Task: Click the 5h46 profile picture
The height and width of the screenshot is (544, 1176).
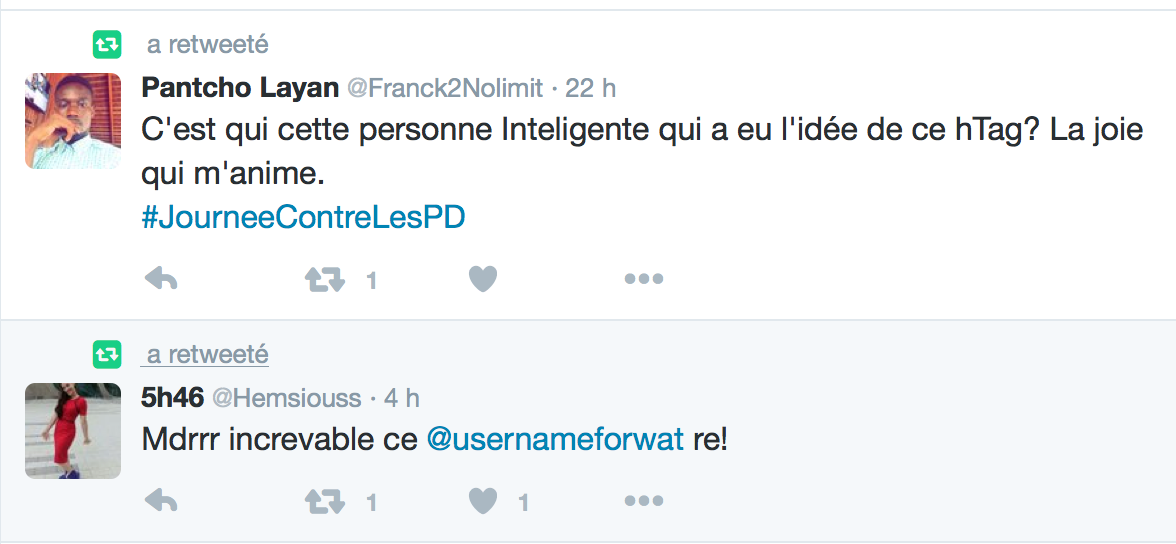Action: point(72,430)
